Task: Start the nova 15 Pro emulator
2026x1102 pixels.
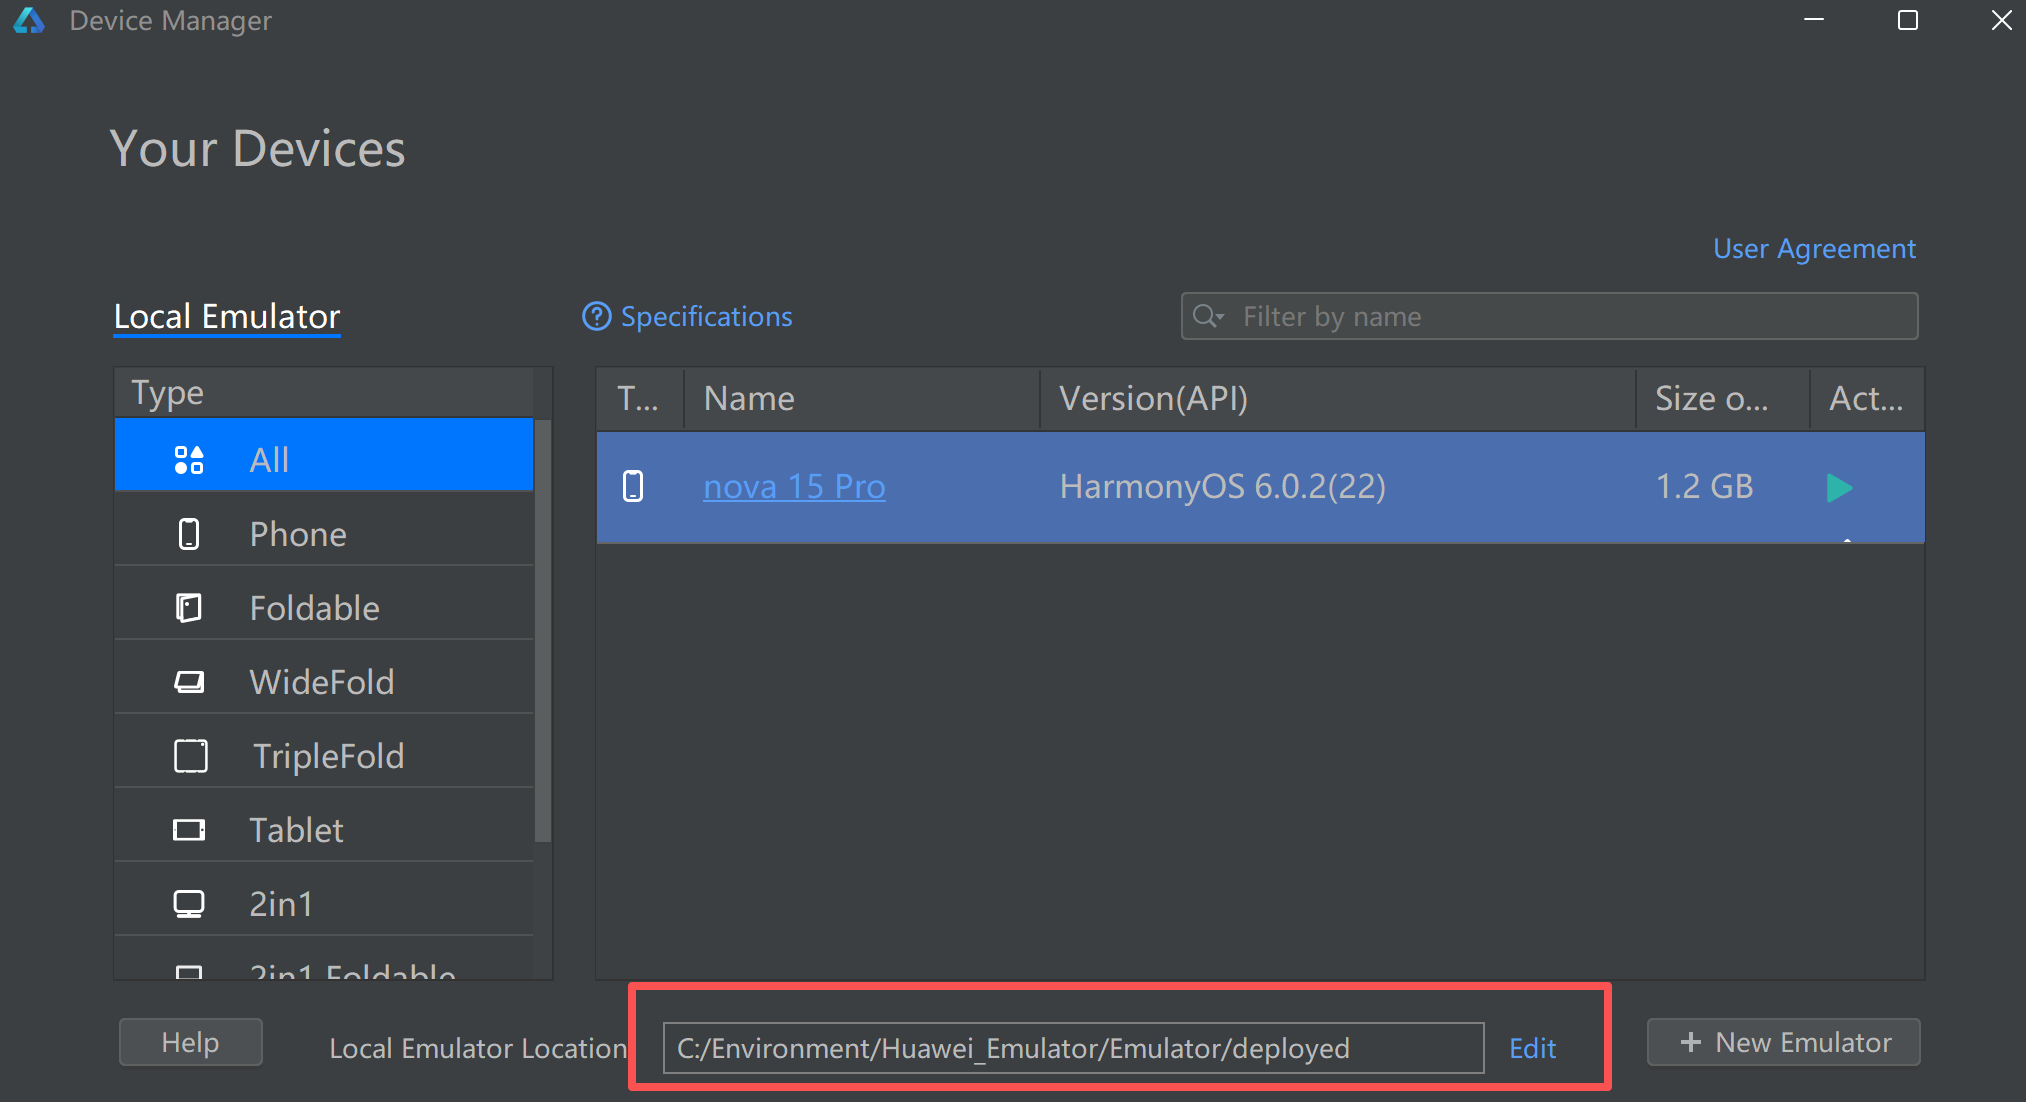Action: click(x=1838, y=488)
